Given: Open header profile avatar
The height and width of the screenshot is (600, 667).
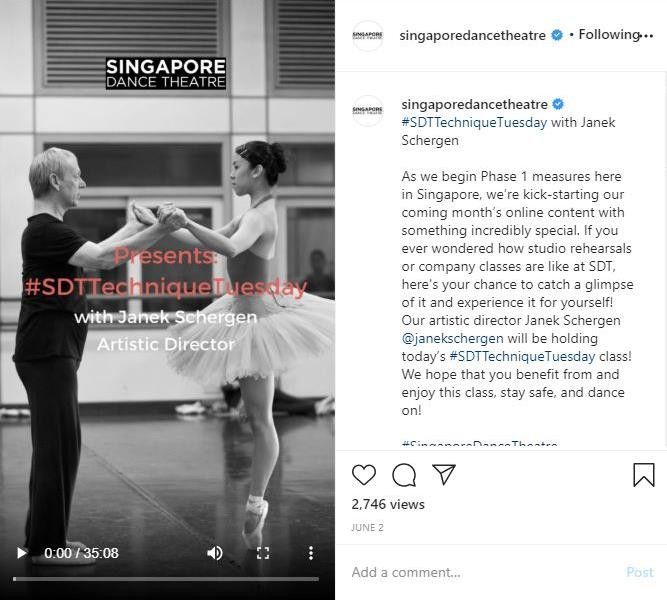Looking at the screenshot, I should [x=368, y=36].
